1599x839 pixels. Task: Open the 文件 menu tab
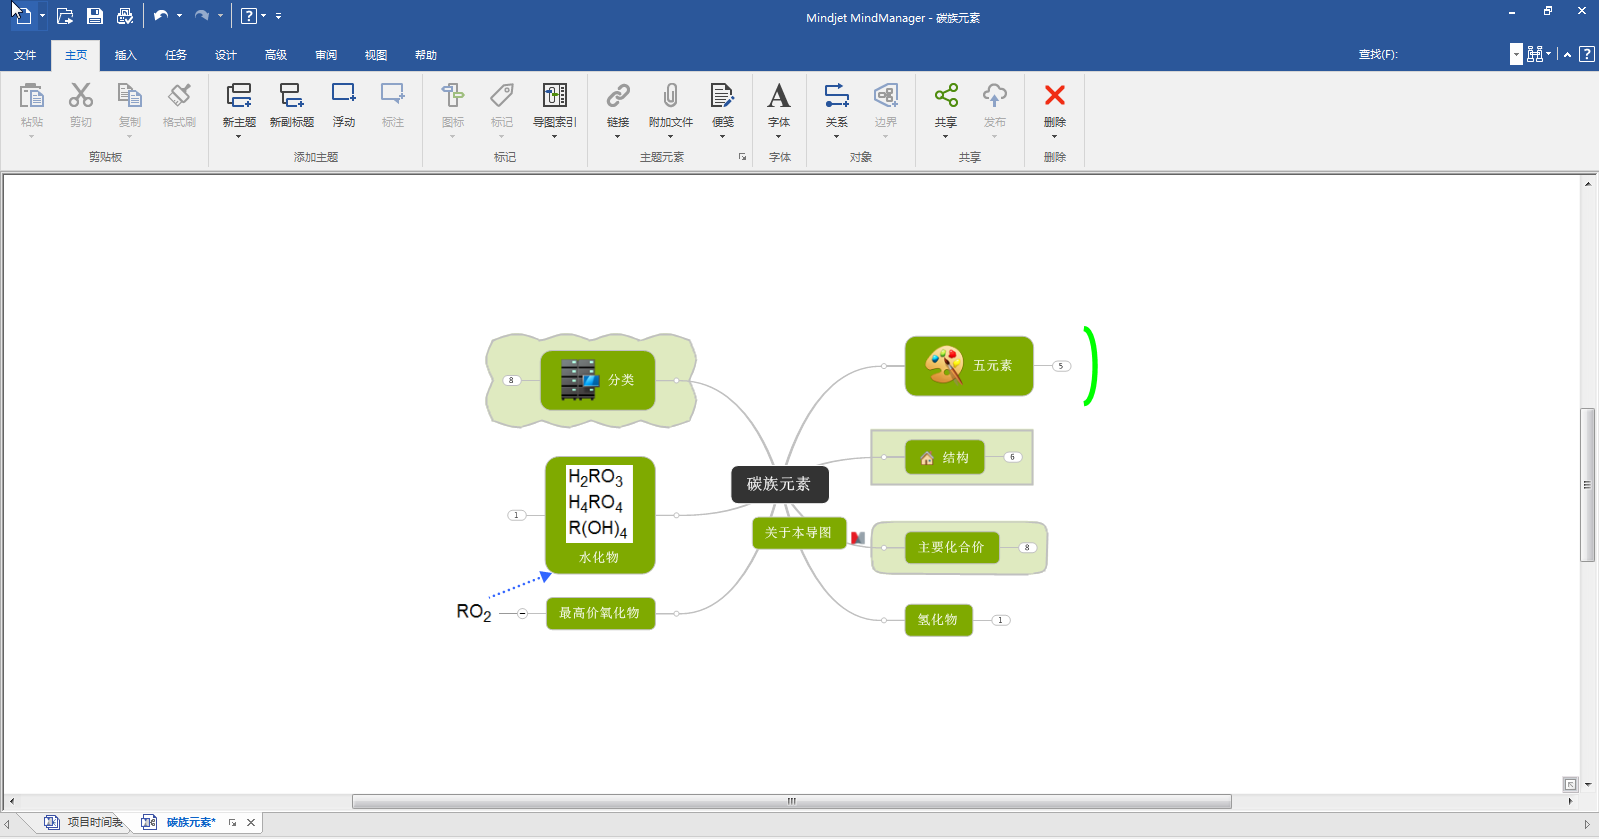point(25,55)
